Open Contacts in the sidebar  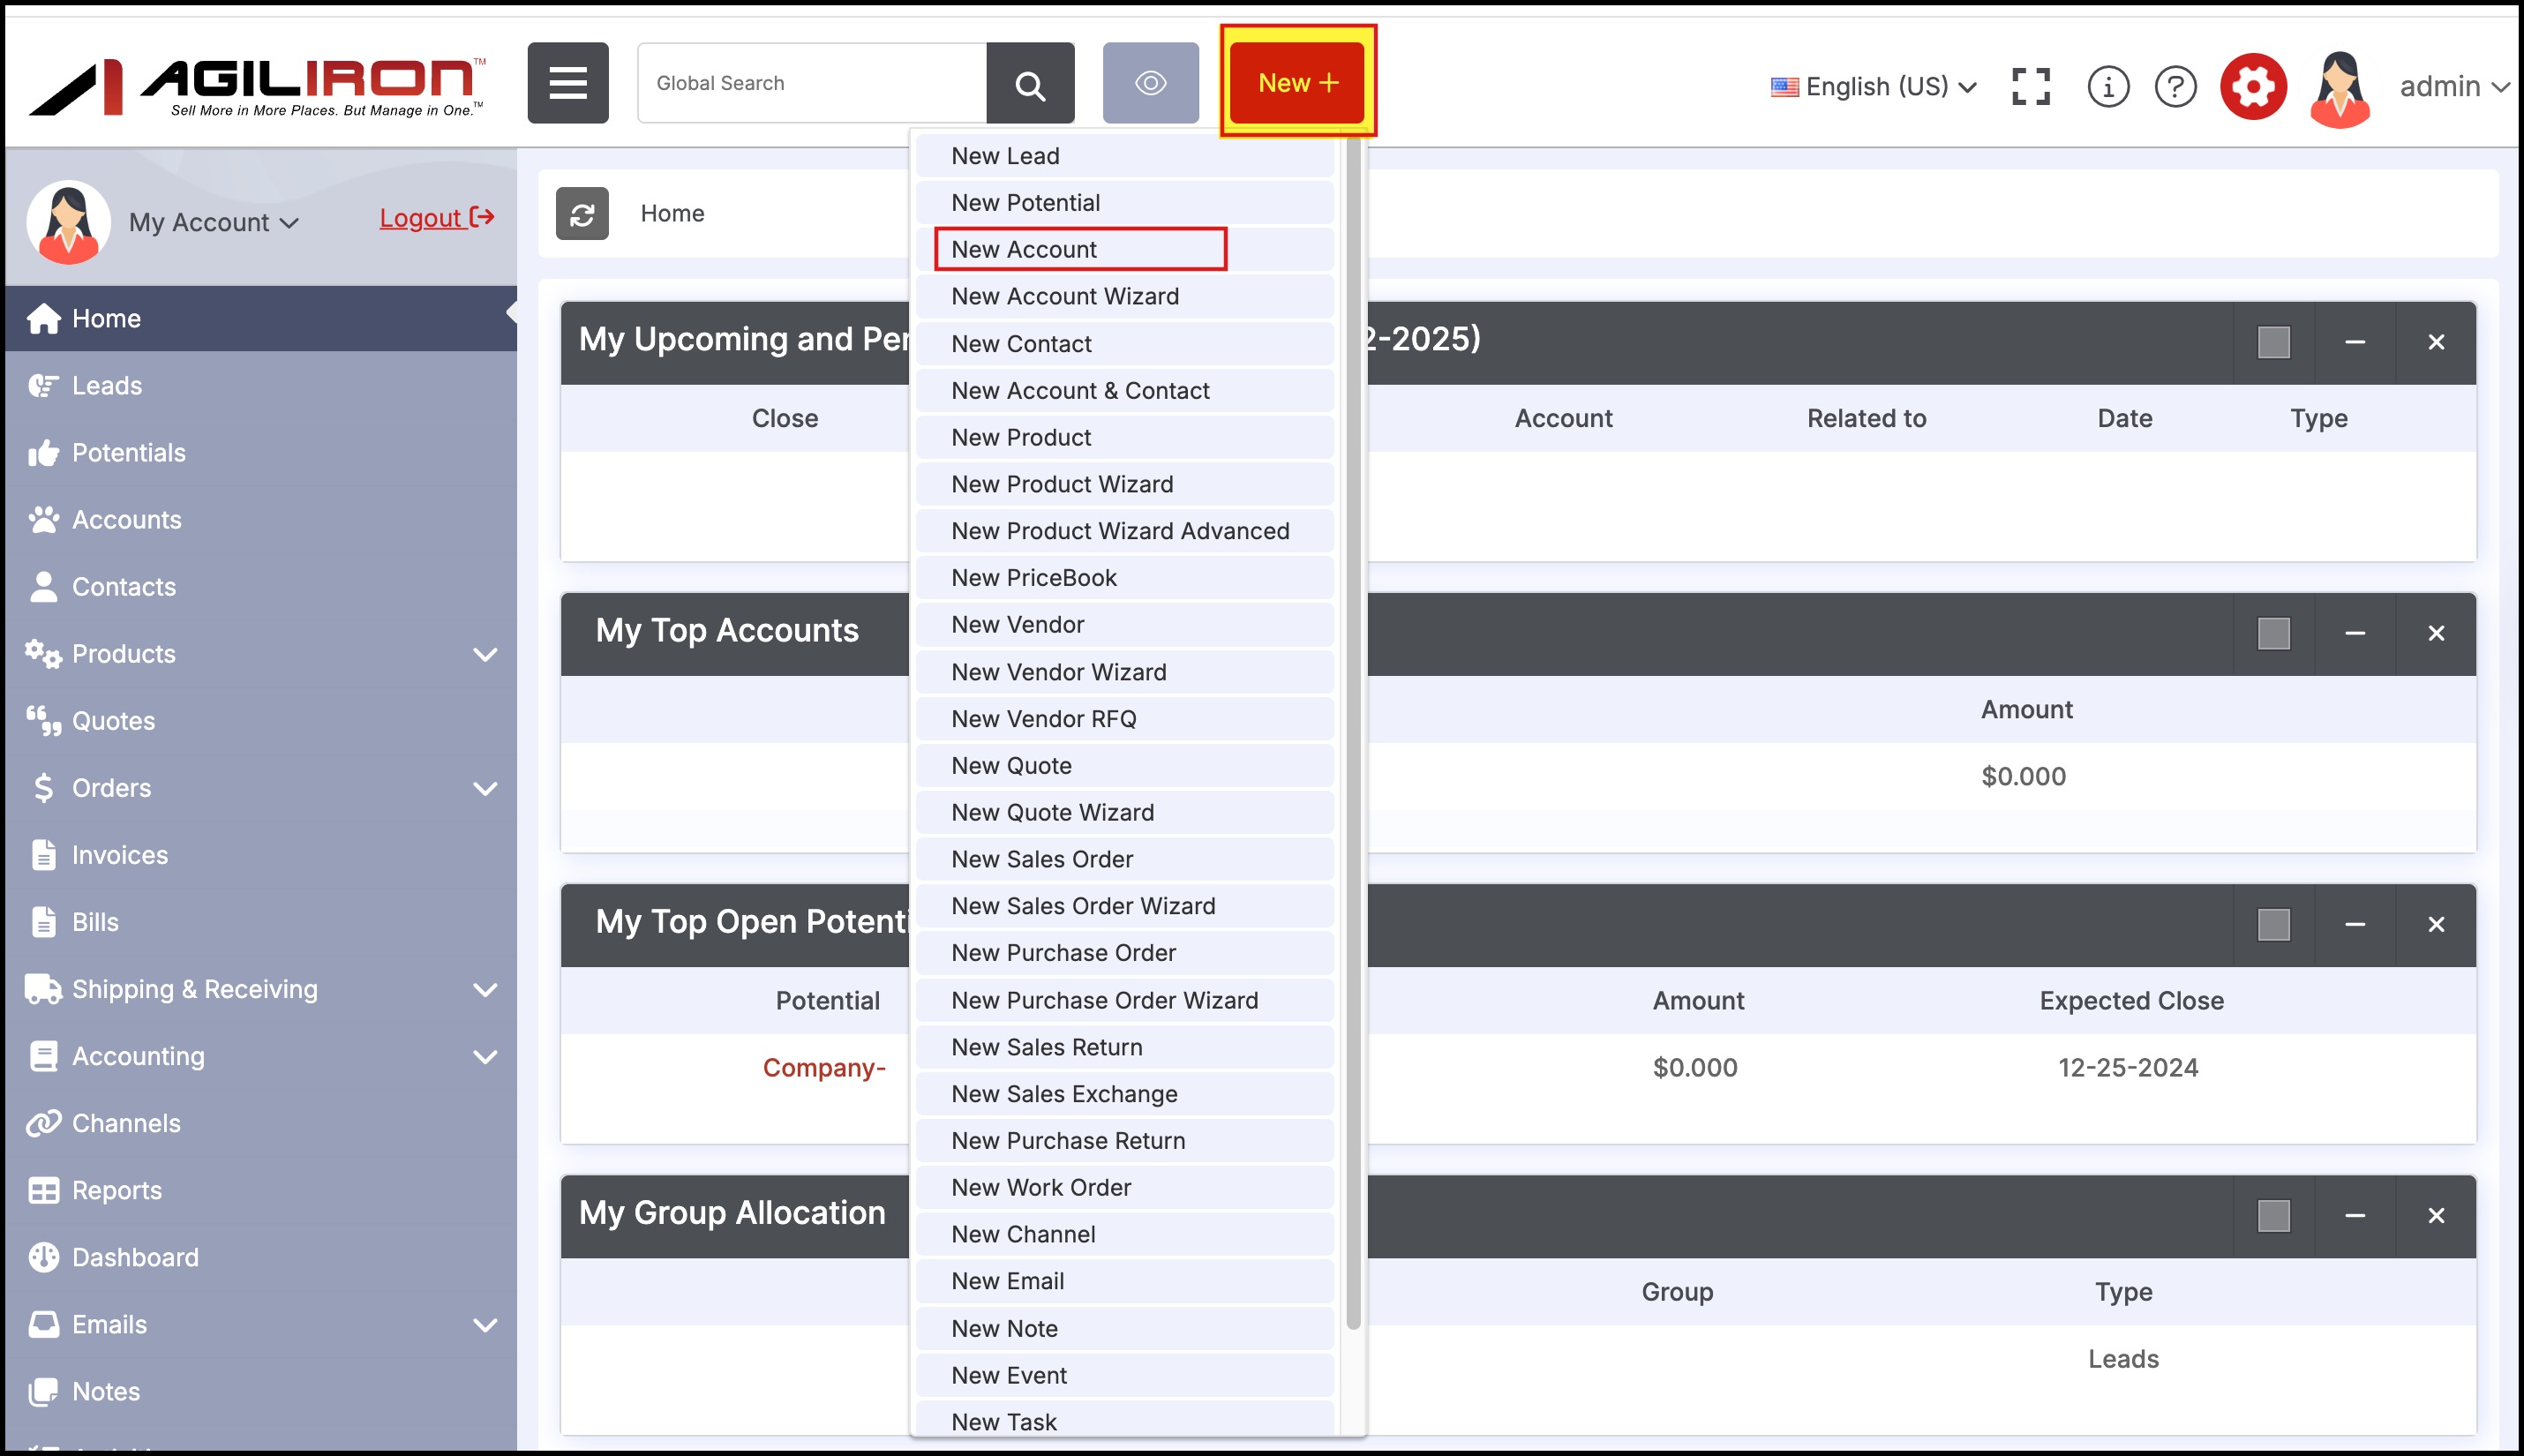pyautogui.click(x=261, y=586)
